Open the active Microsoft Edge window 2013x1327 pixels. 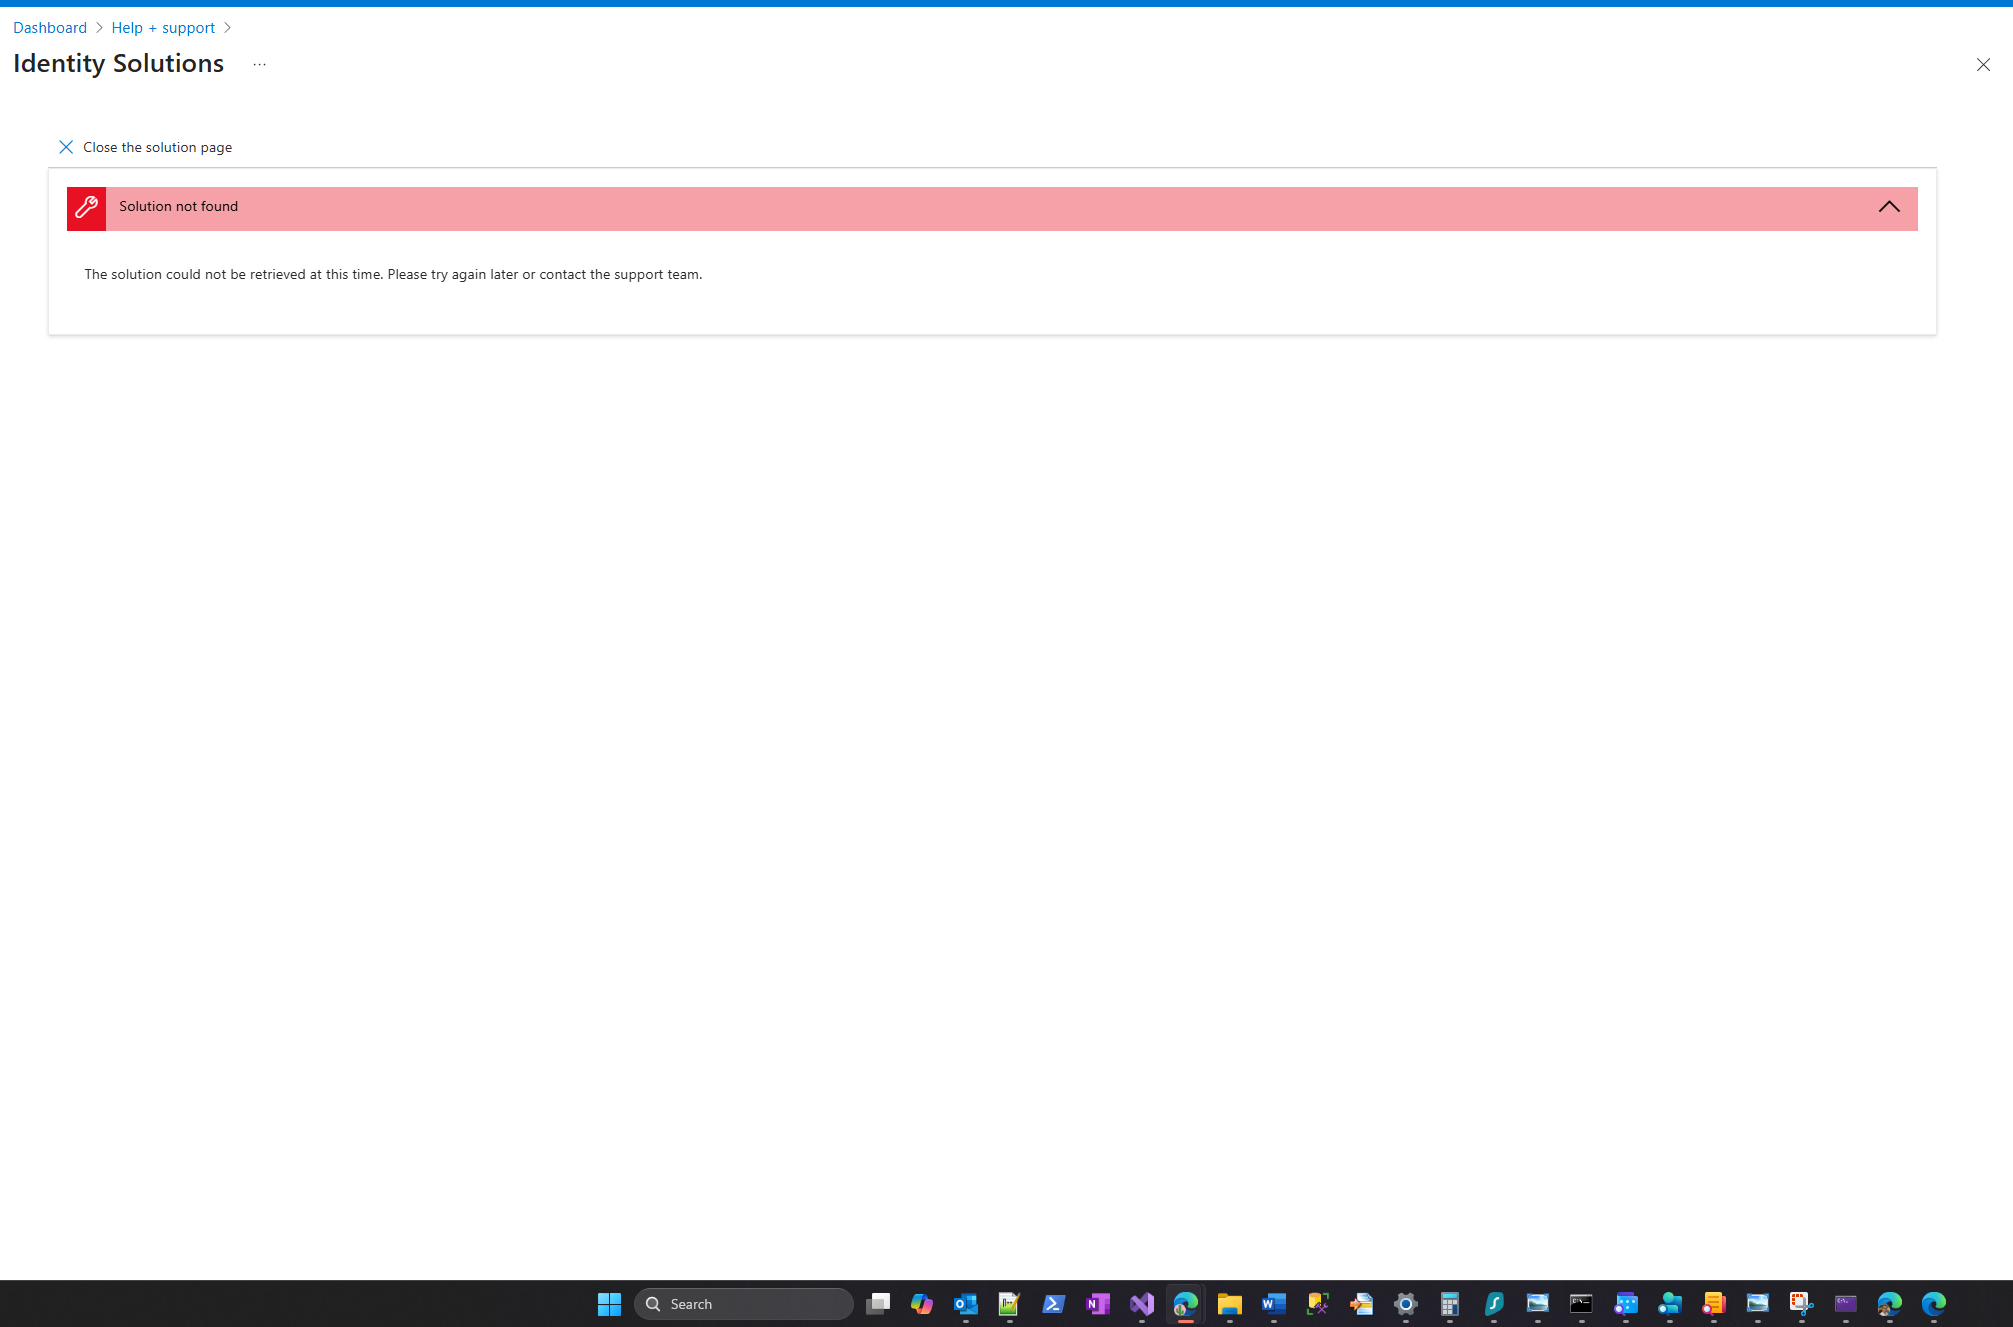(x=1185, y=1304)
